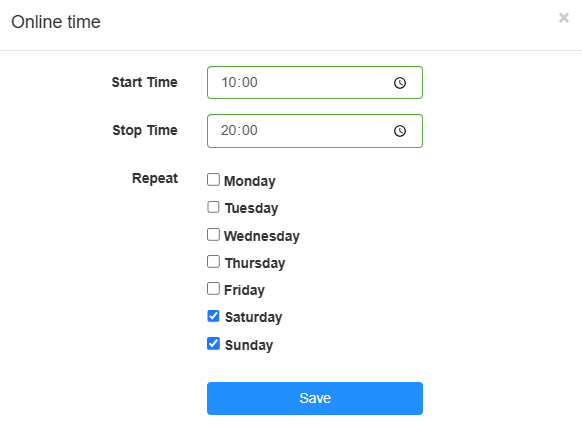Click the Wednesday label text
The image size is (582, 438).
coord(262,236)
